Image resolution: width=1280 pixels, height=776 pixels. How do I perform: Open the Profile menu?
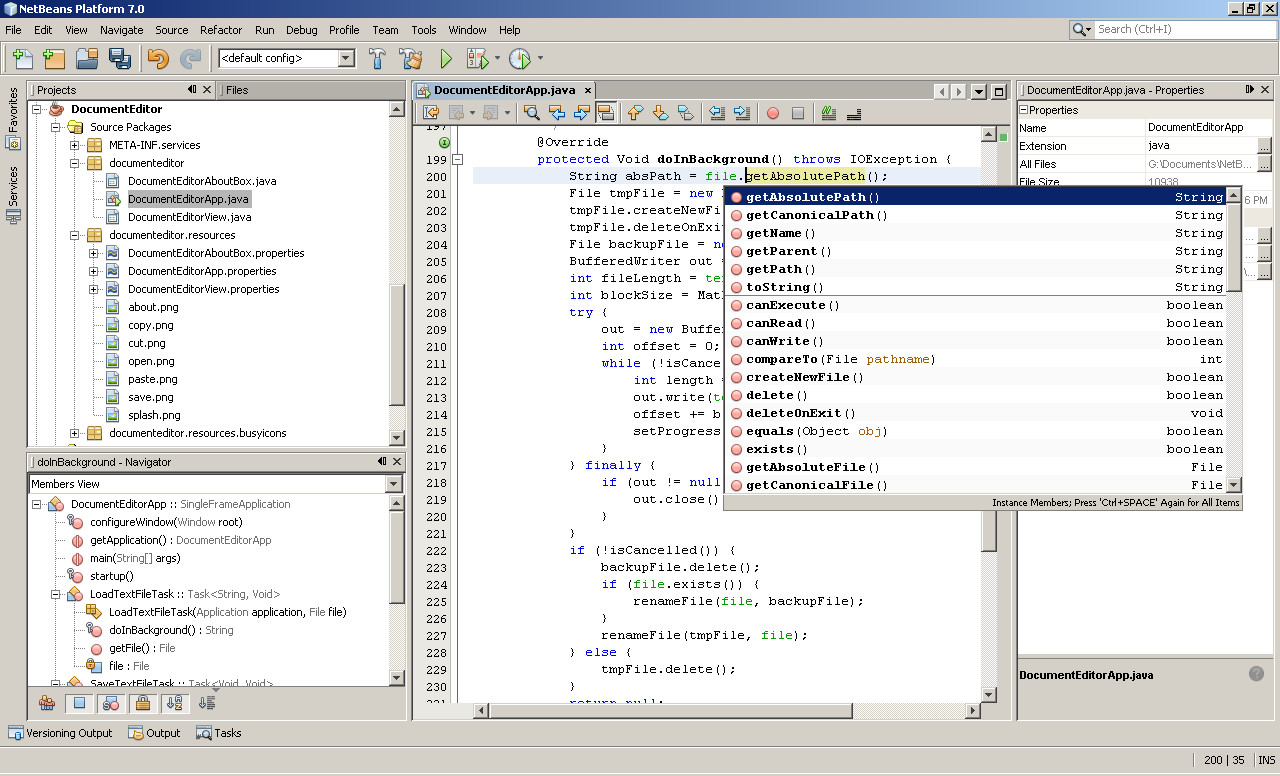point(344,30)
